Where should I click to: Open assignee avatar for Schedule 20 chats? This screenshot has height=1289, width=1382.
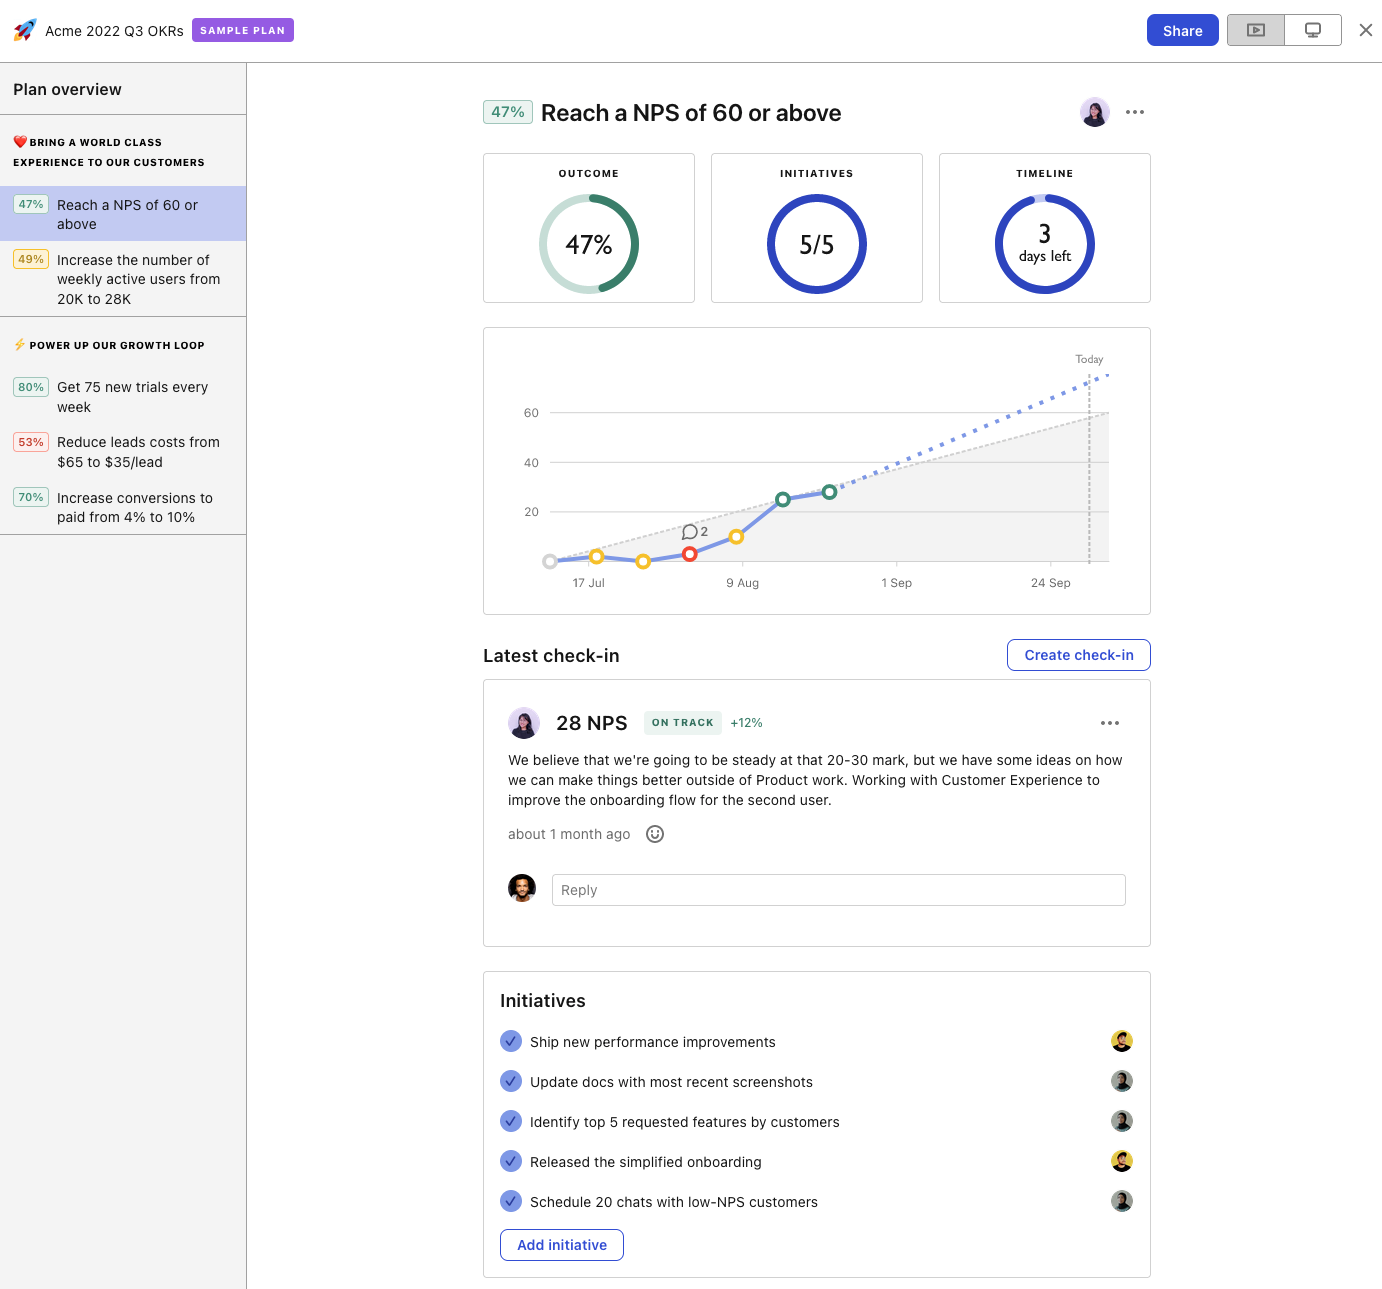point(1122,1201)
